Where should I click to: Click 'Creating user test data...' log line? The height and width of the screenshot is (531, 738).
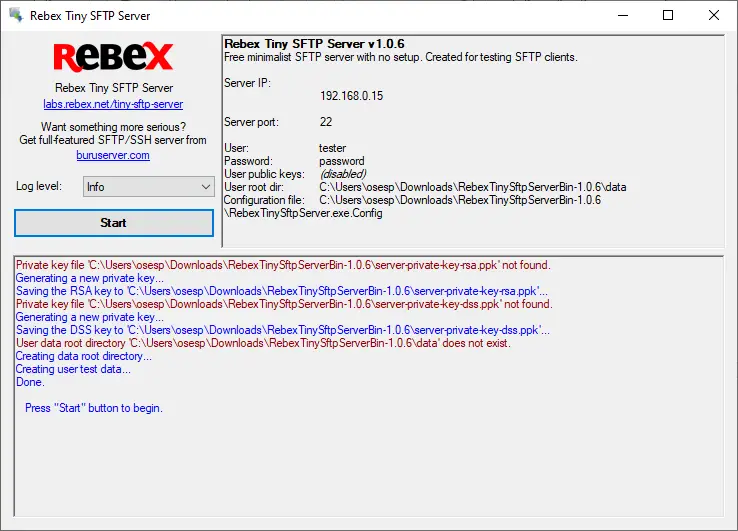[x=73, y=369]
